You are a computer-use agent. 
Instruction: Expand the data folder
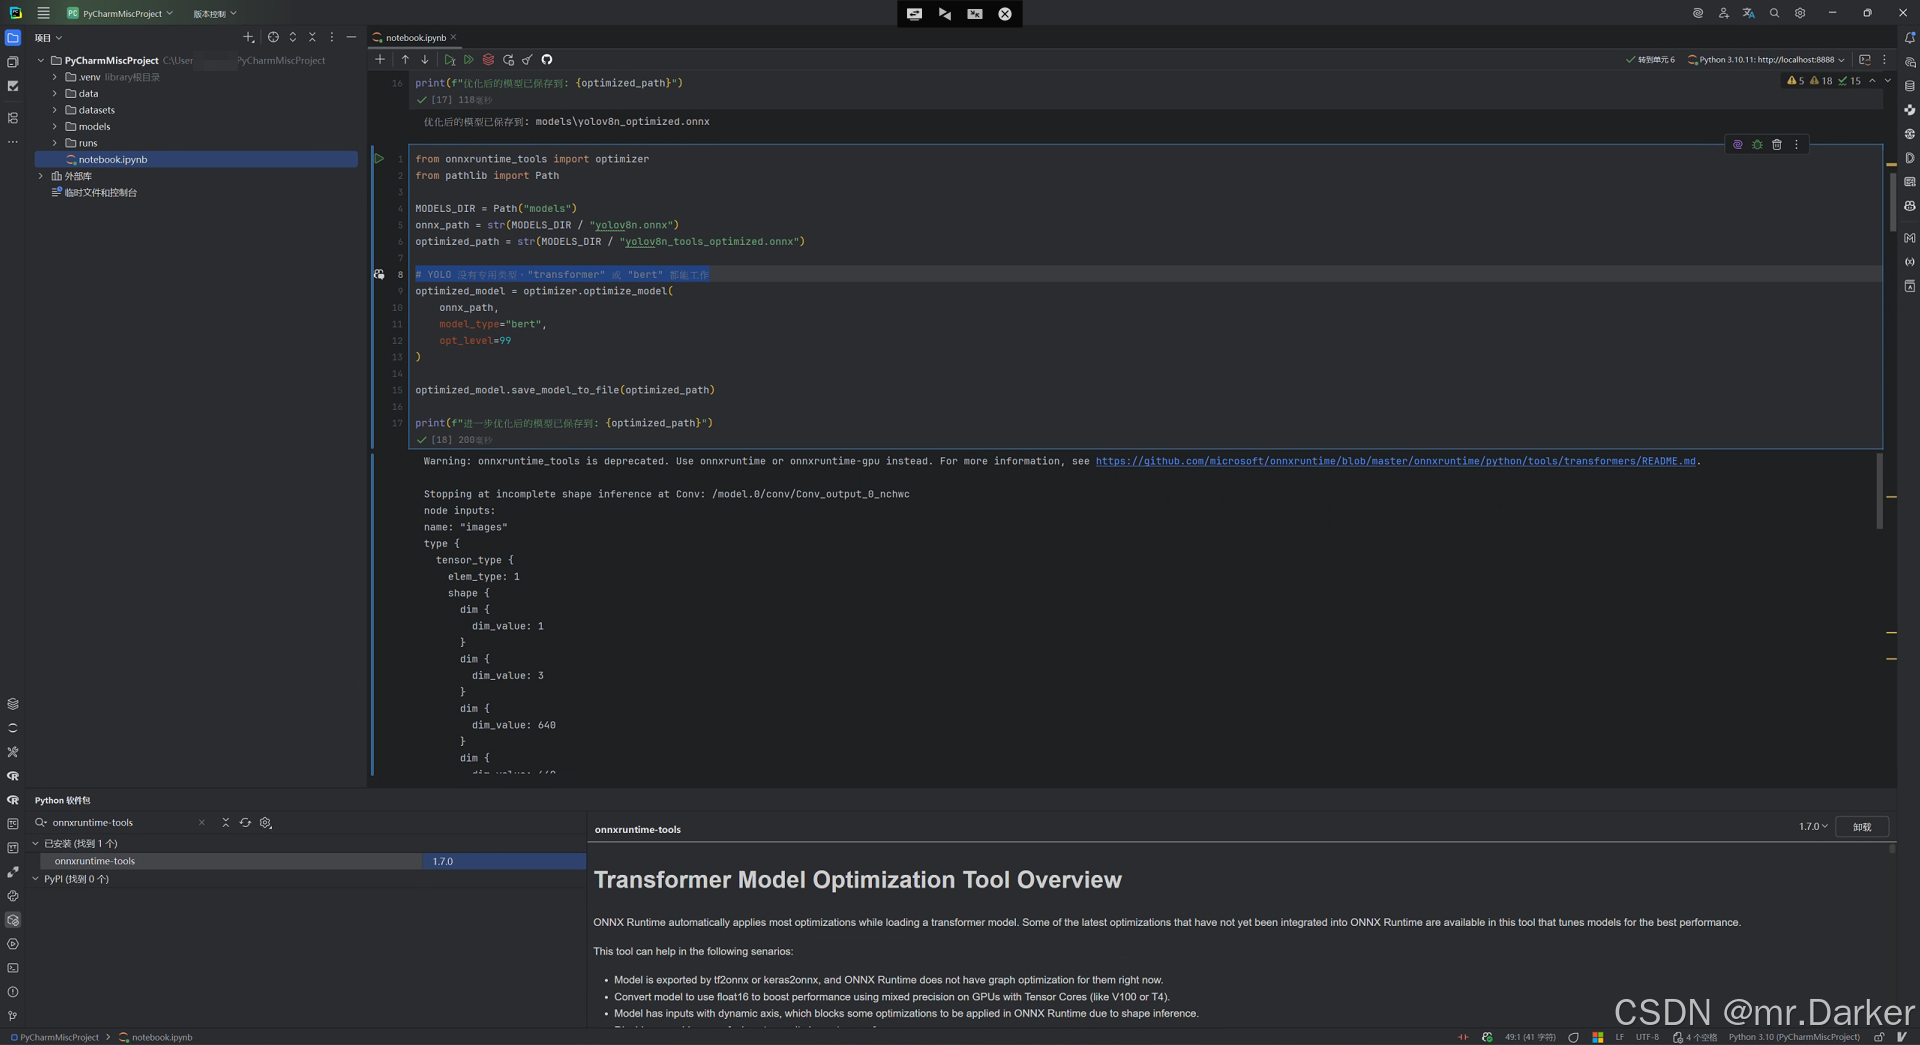coord(55,93)
